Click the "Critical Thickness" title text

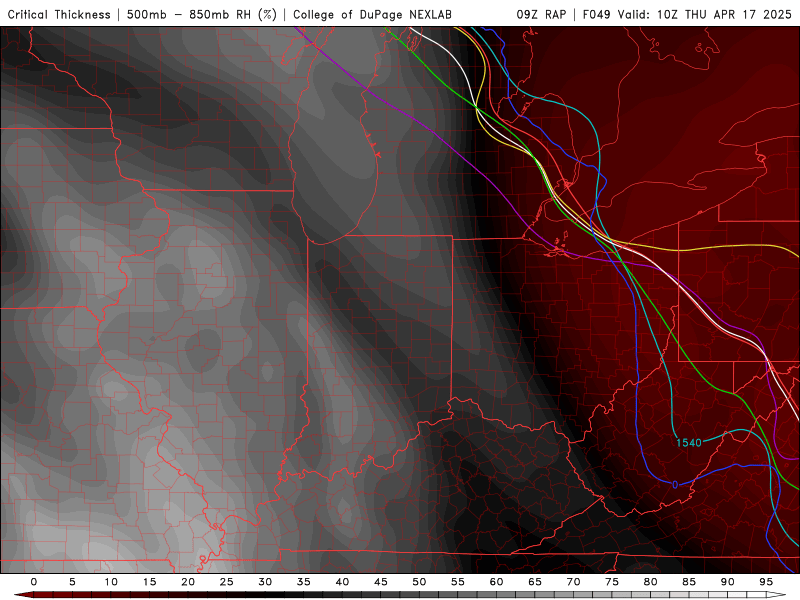coord(59,14)
